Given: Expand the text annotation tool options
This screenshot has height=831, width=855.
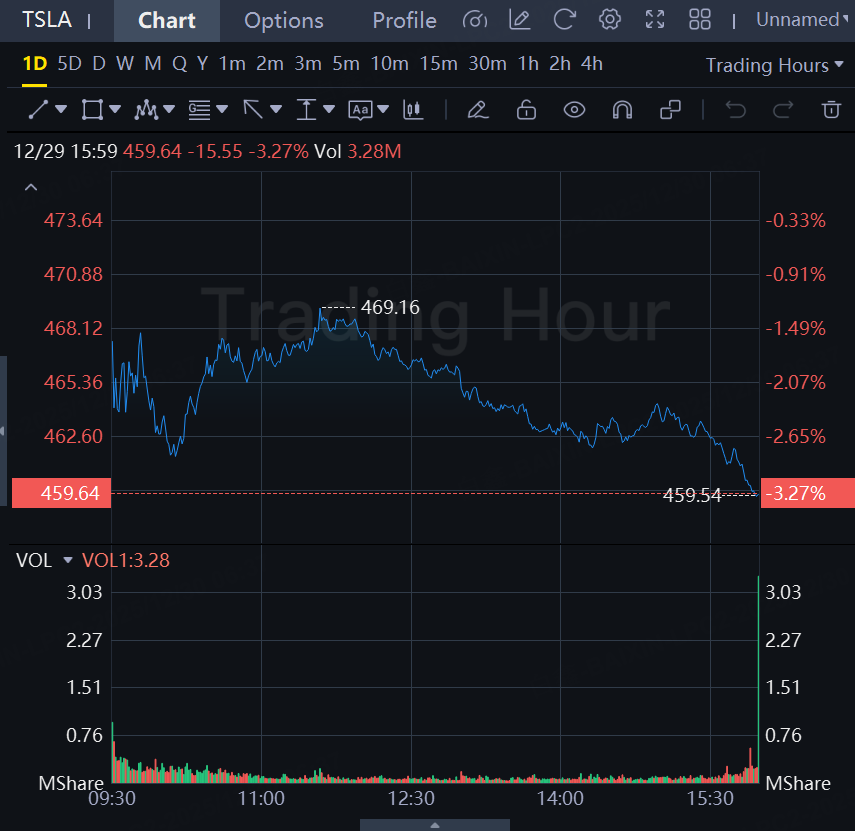Looking at the screenshot, I should click(x=384, y=109).
